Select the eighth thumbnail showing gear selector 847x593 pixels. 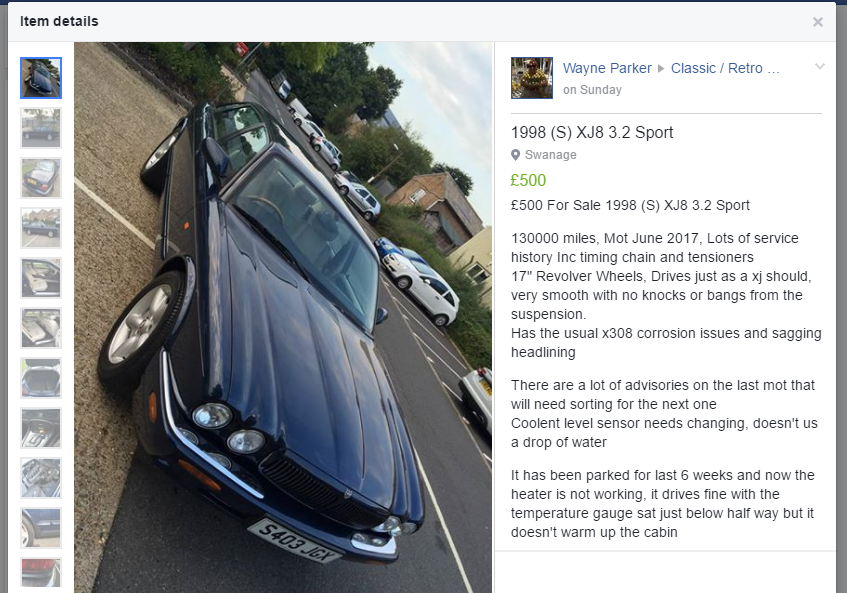coord(41,428)
